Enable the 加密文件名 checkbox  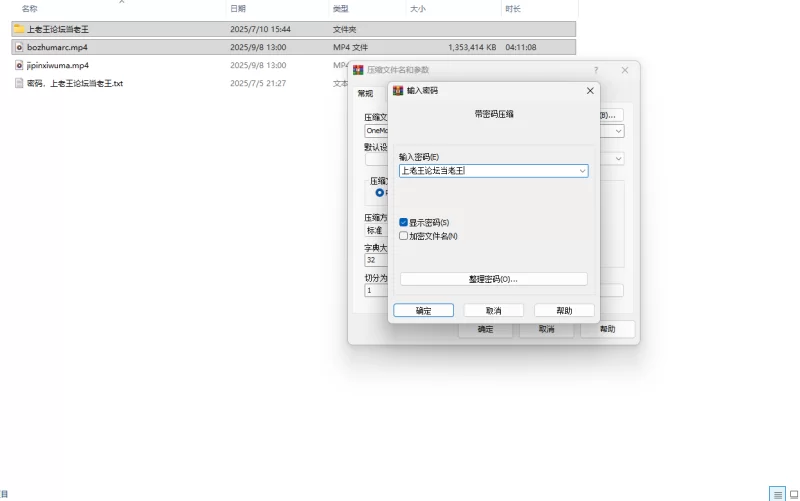click(x=404, y=236)
